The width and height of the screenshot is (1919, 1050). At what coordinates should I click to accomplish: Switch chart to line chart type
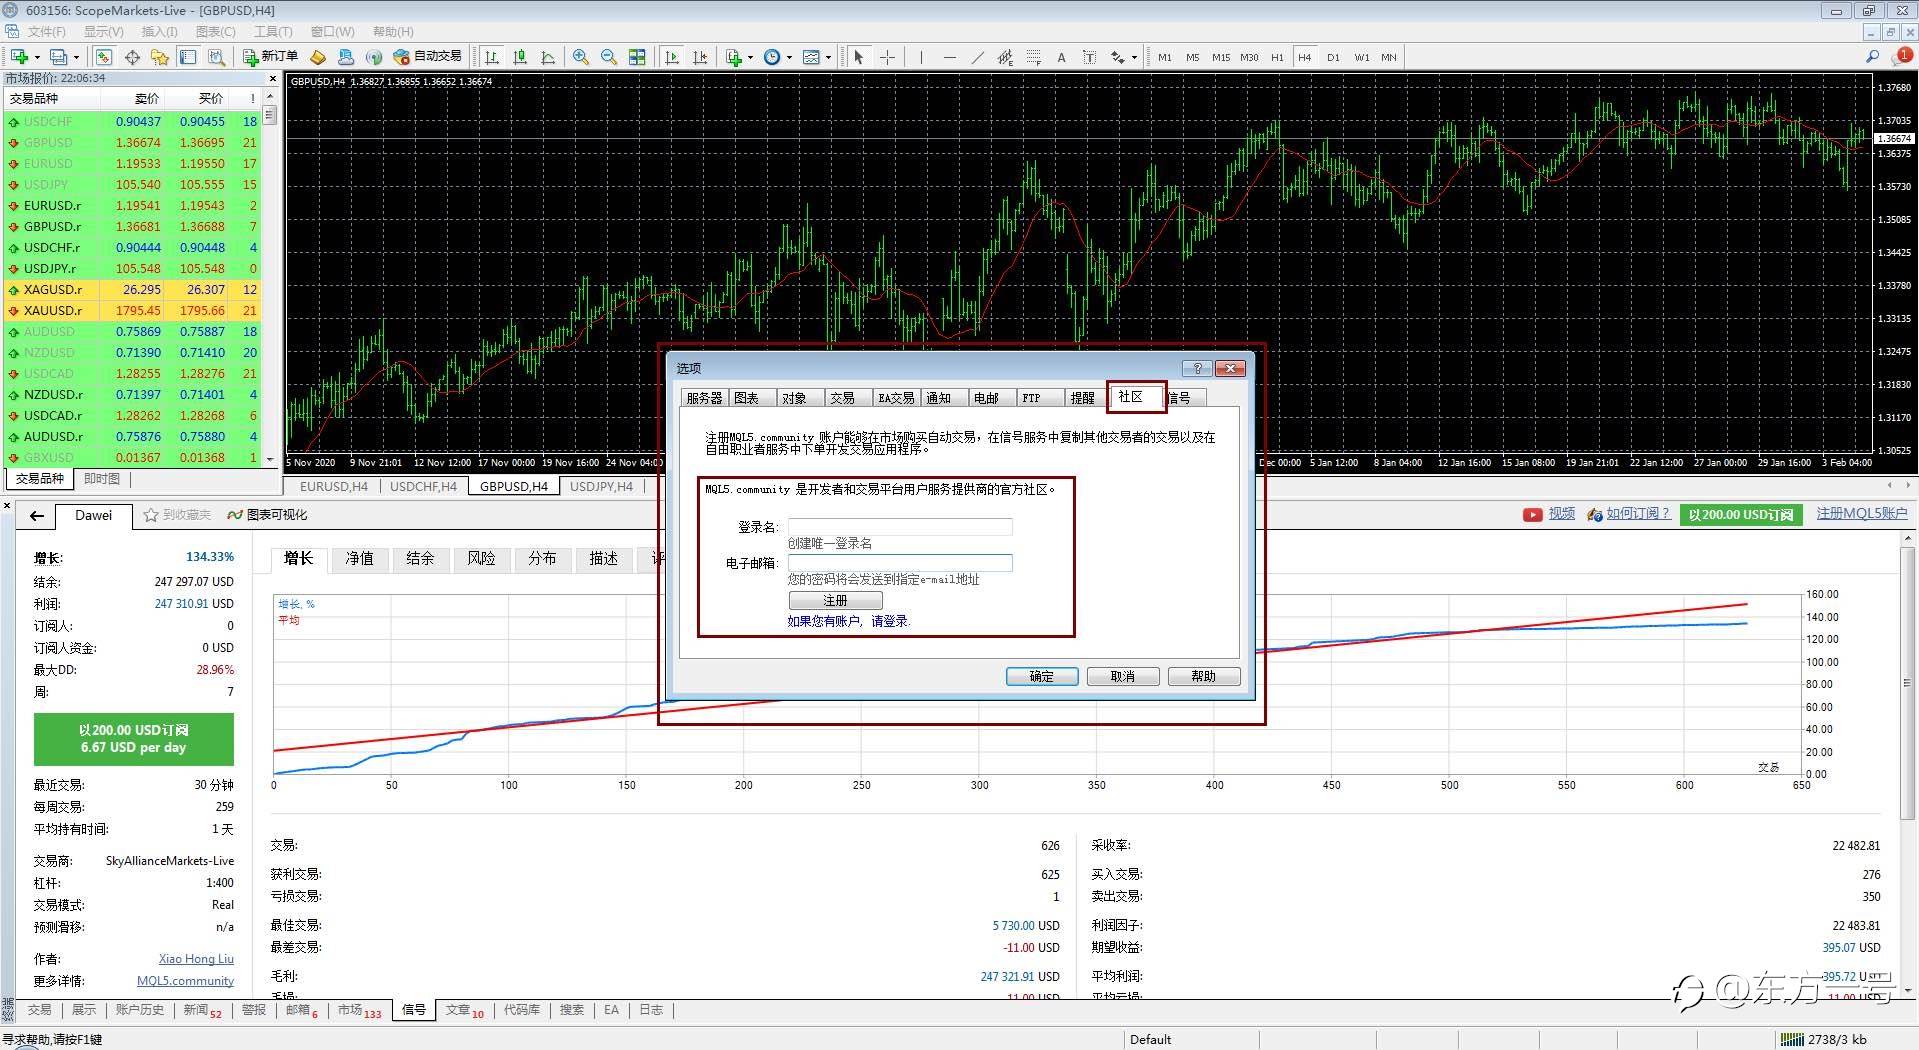[548, 57]
